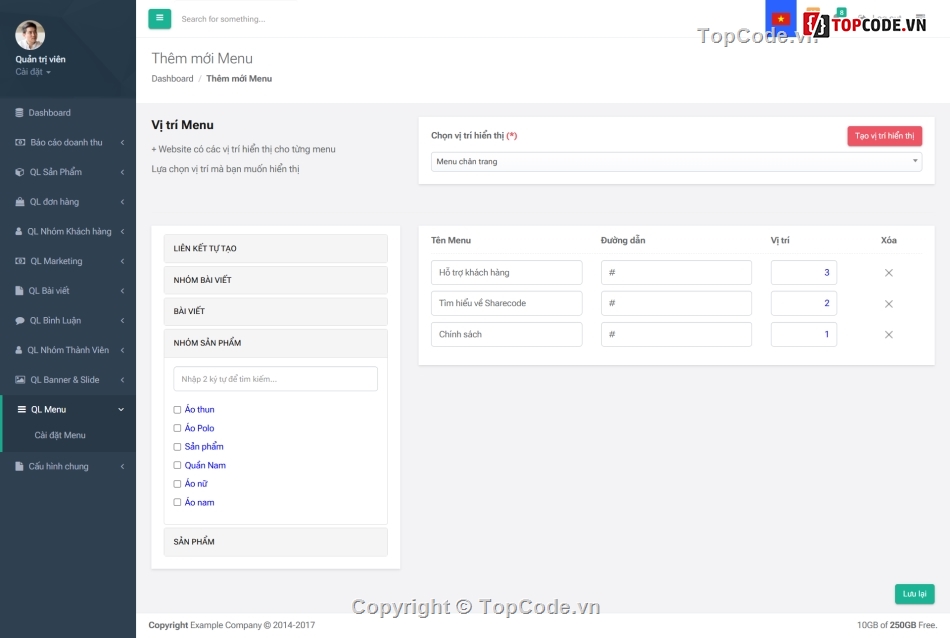The height and width of the screenshot is (638, 950).
Task: Open Cấu hình chung menu
Action: pos(68,467)
